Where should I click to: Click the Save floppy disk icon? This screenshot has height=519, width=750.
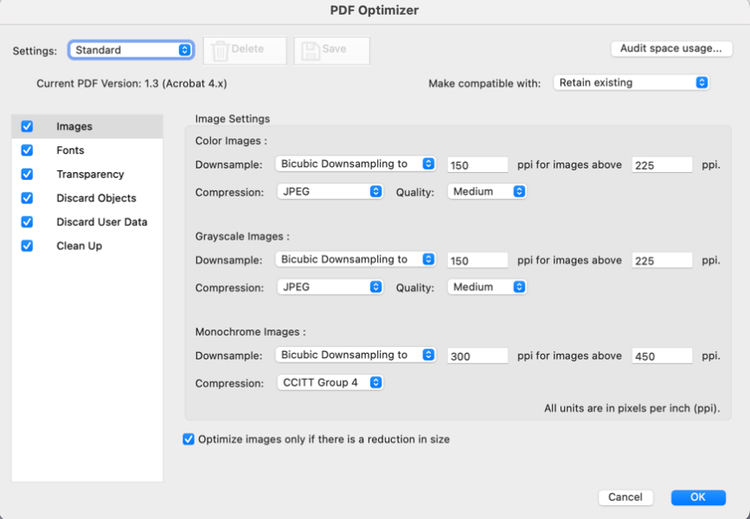tap(311, 50)
